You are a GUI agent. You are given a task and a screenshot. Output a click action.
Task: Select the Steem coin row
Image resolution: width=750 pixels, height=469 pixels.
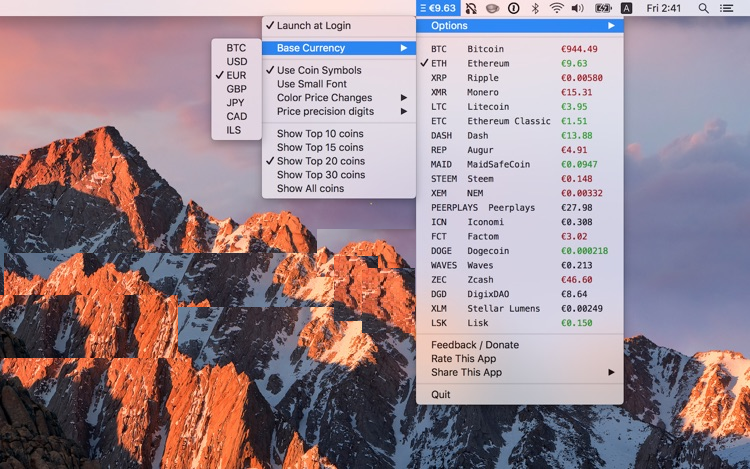coord(519,179)
